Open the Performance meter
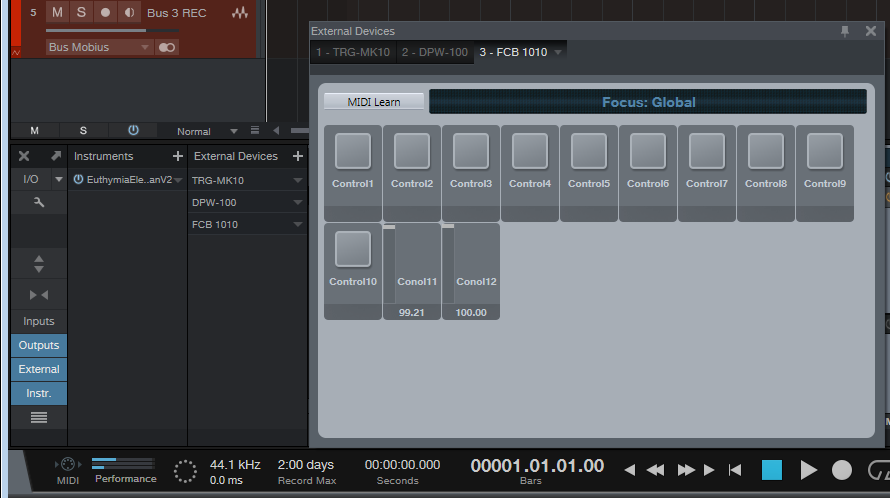This screenshot has height=498, width=890. click(123, 469)
